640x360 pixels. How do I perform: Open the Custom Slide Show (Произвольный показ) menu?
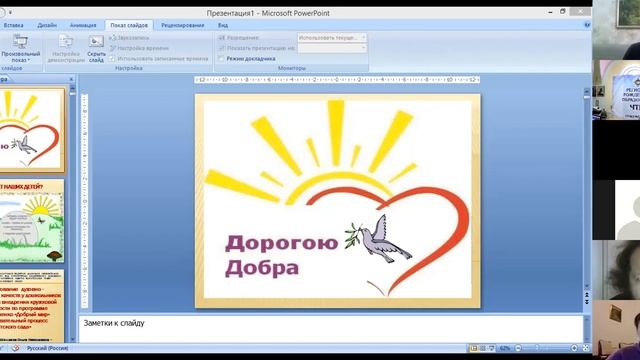[x=20, y=49]
